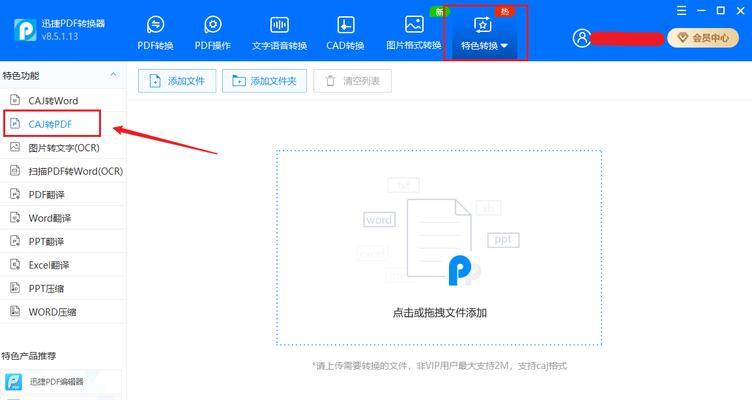Select WORD压缩 in sidebar
The image size is (752, 400).
pos(63,312)
